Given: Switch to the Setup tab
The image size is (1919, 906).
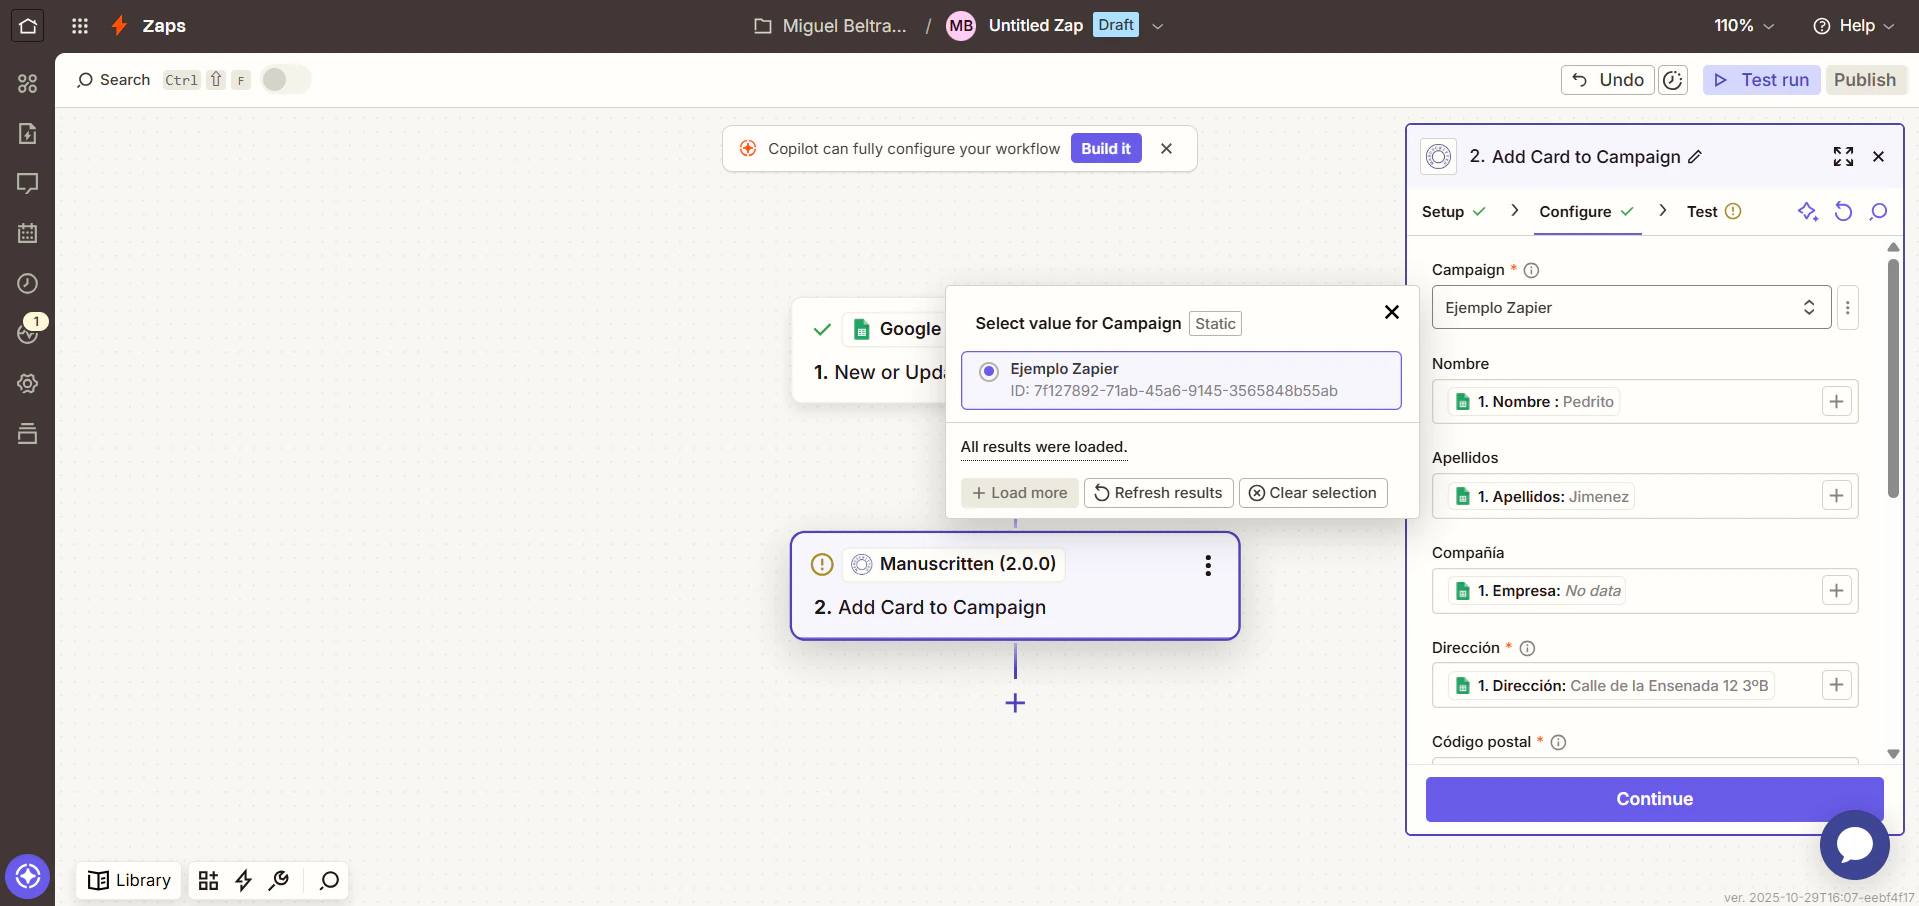Looking at the screenshot, I should pyautogui.click(x=1445, y=211).
